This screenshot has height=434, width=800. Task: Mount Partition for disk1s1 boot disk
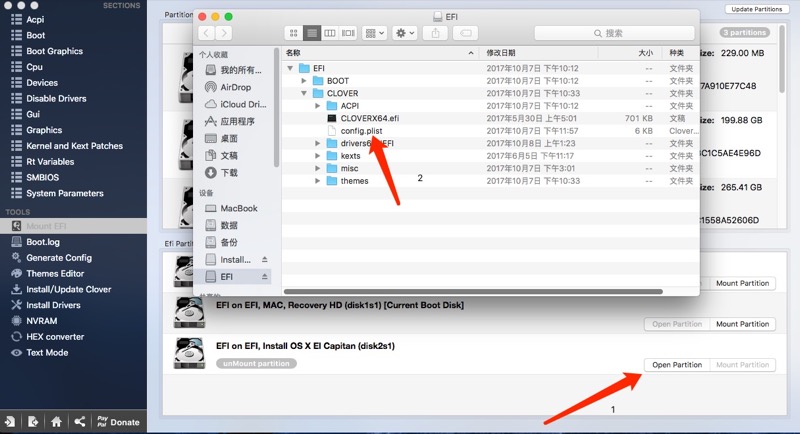tap(742, 324)
